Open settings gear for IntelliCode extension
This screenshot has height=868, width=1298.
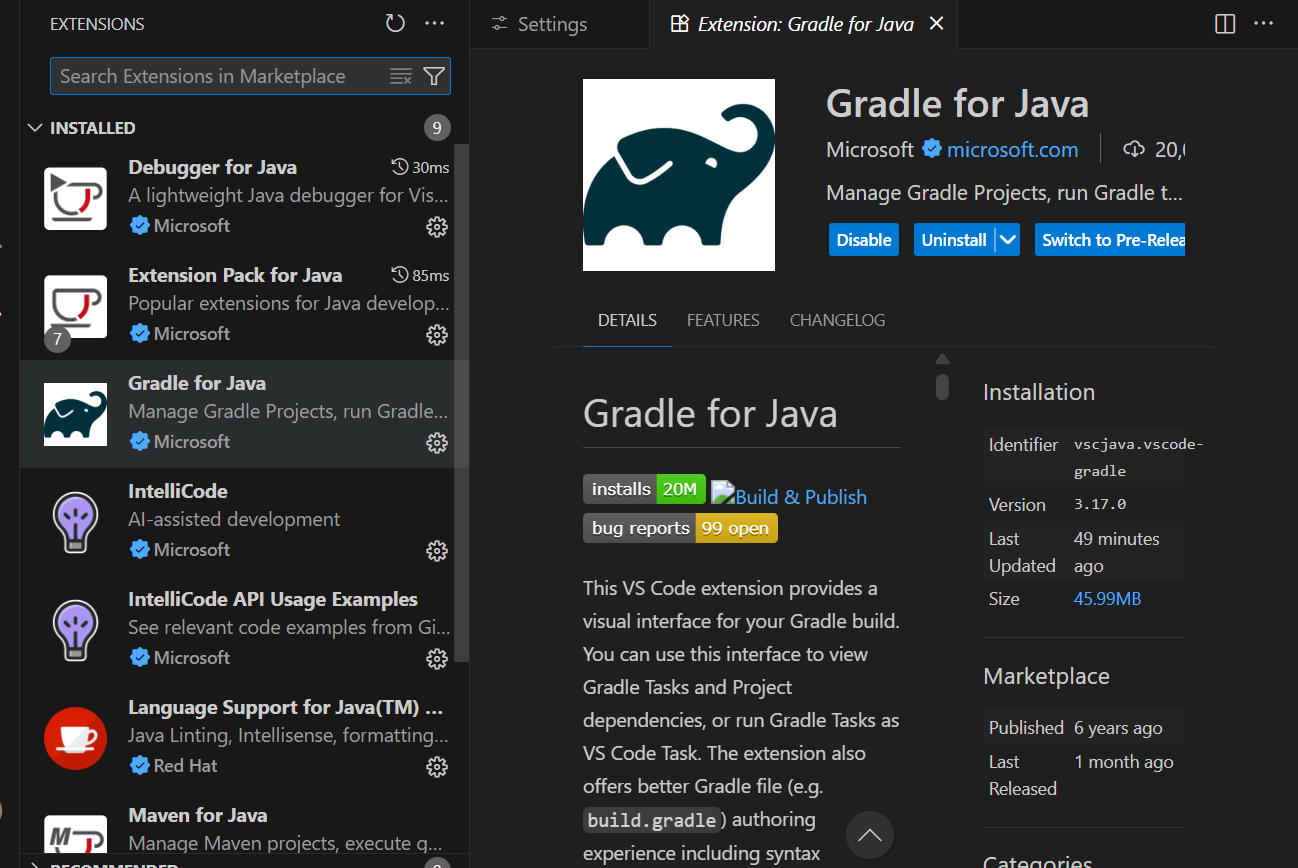[437, 551]
